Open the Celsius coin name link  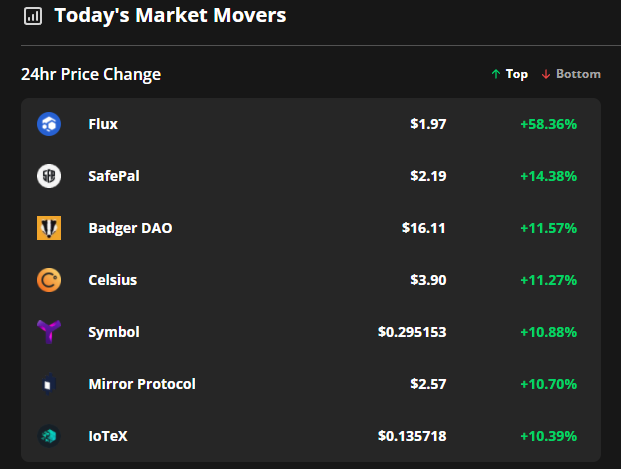click(113, 280)
